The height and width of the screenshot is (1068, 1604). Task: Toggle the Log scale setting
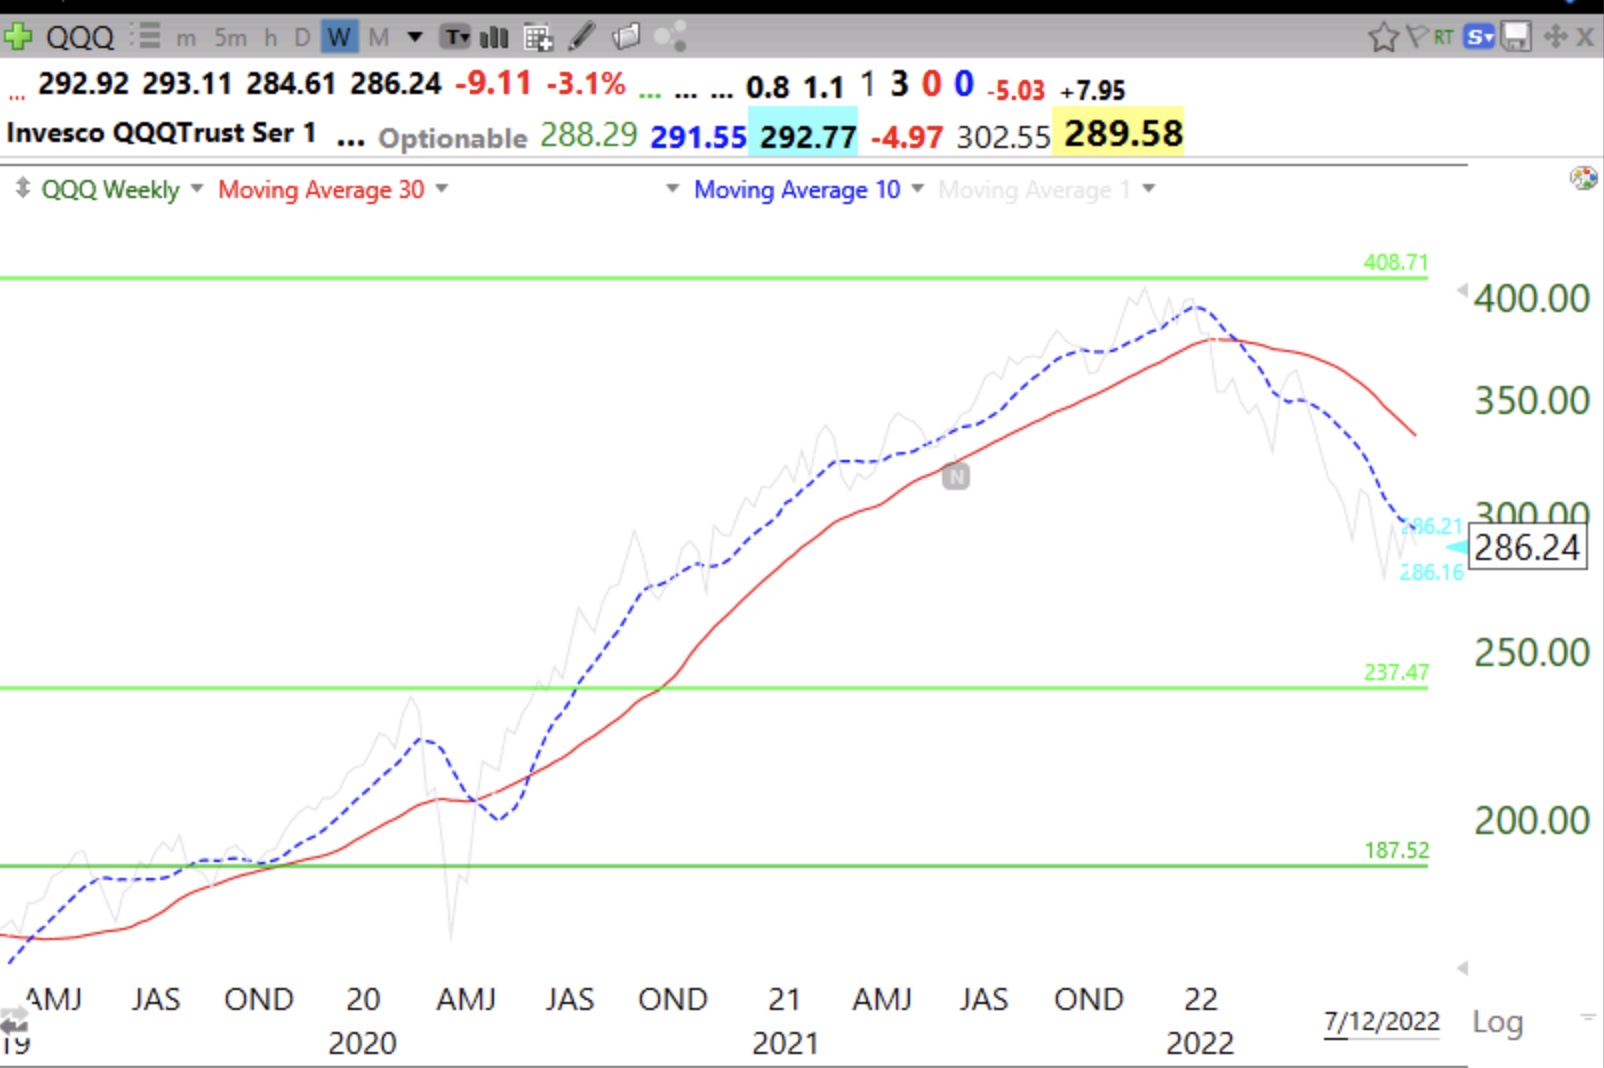[1497, 1022]
